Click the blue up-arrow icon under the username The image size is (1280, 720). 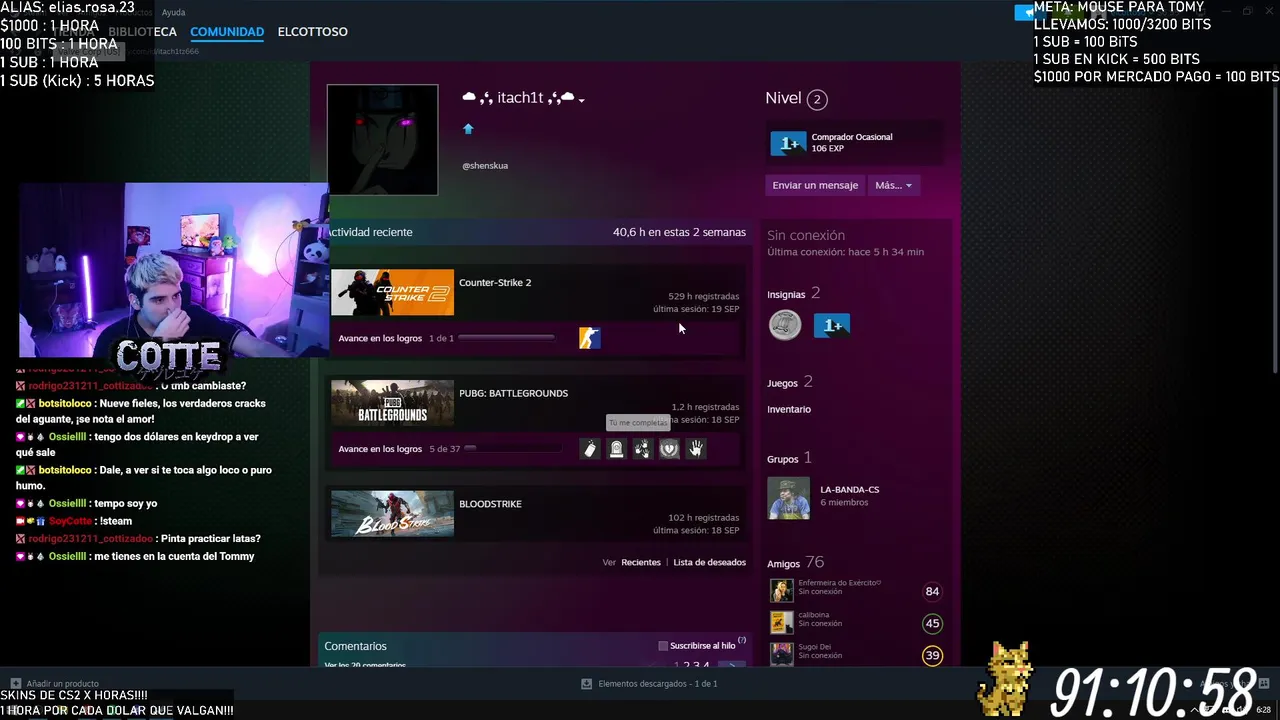point(468,129)
